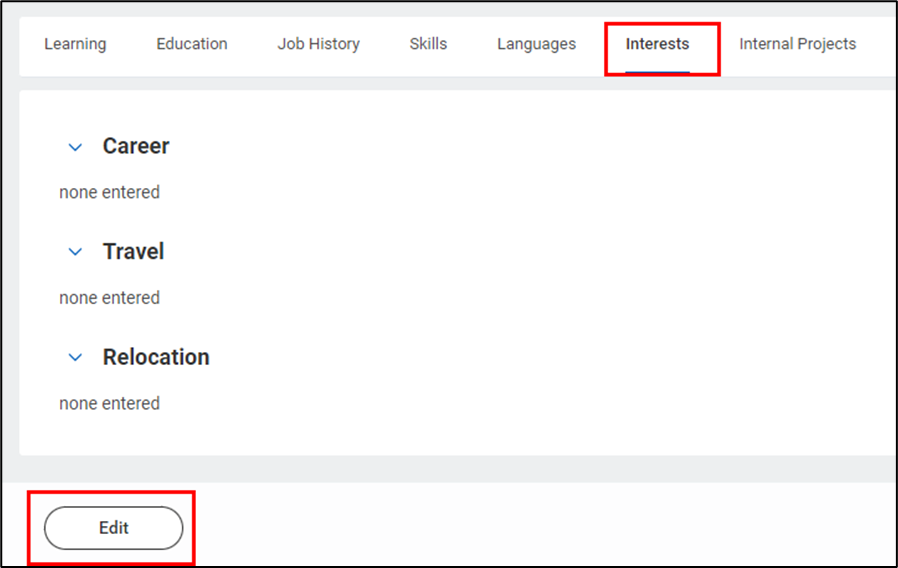Switch to the Internal Projects tab
The height and width of the screenshot is (568, 898).
point(797,44)
